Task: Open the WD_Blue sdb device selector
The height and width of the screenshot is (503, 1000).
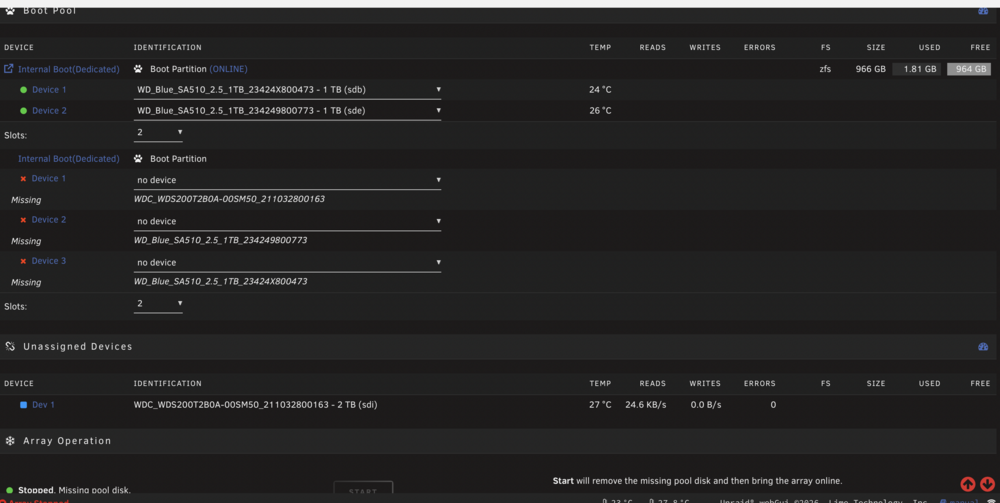Action: pyautogui.click(x=287, y=90)
